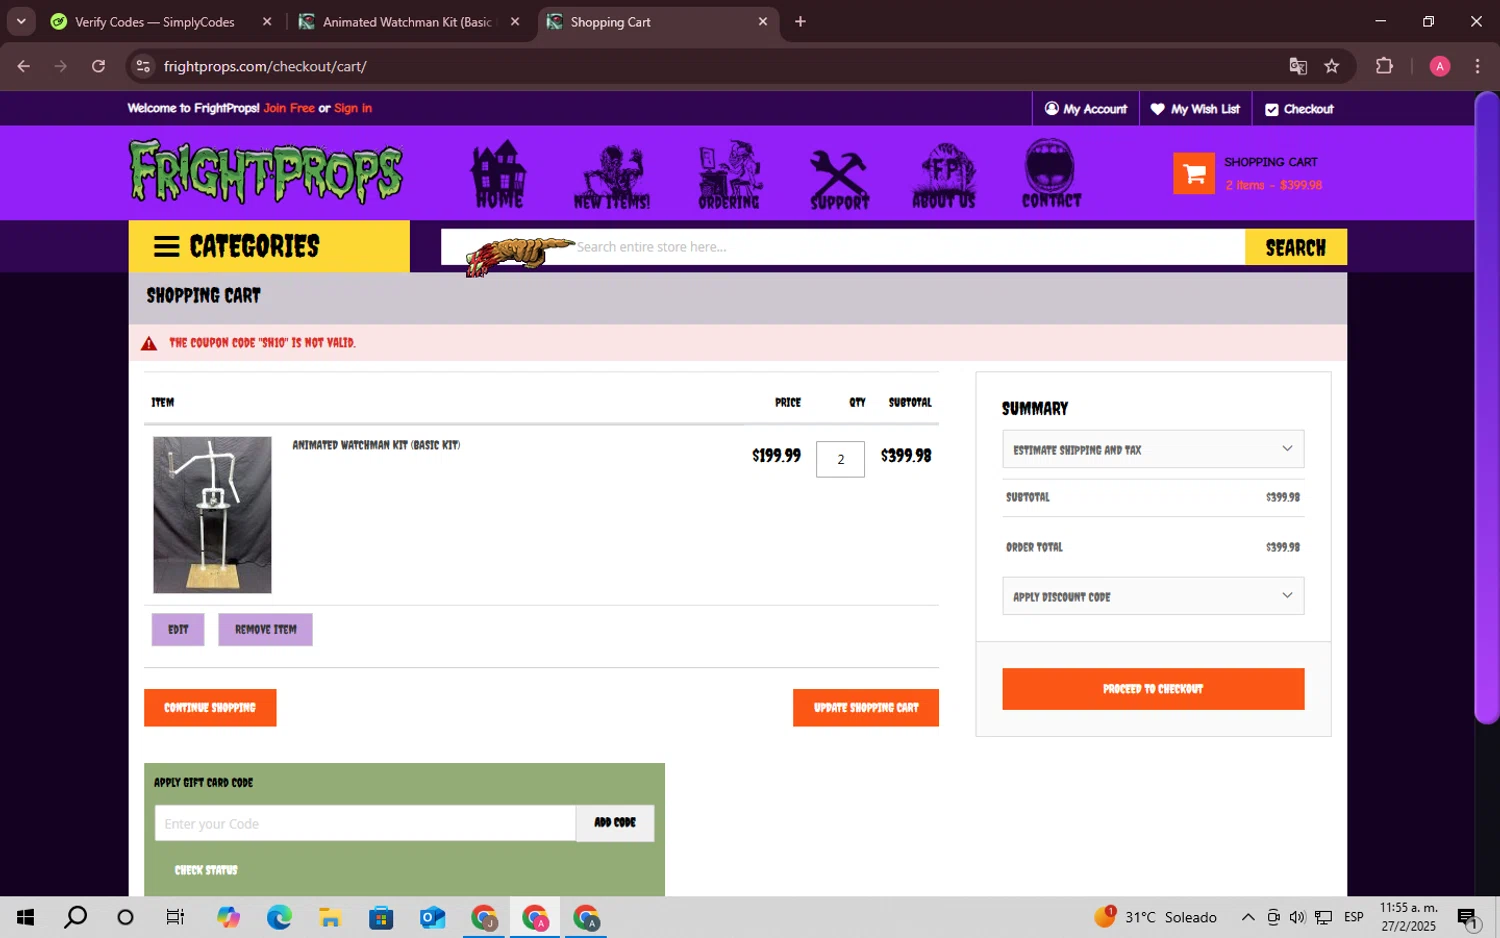Image resolution: width=1500 pixels, height=938 pixels.
Task: Click the address bar URL
Action: (265, 66)
